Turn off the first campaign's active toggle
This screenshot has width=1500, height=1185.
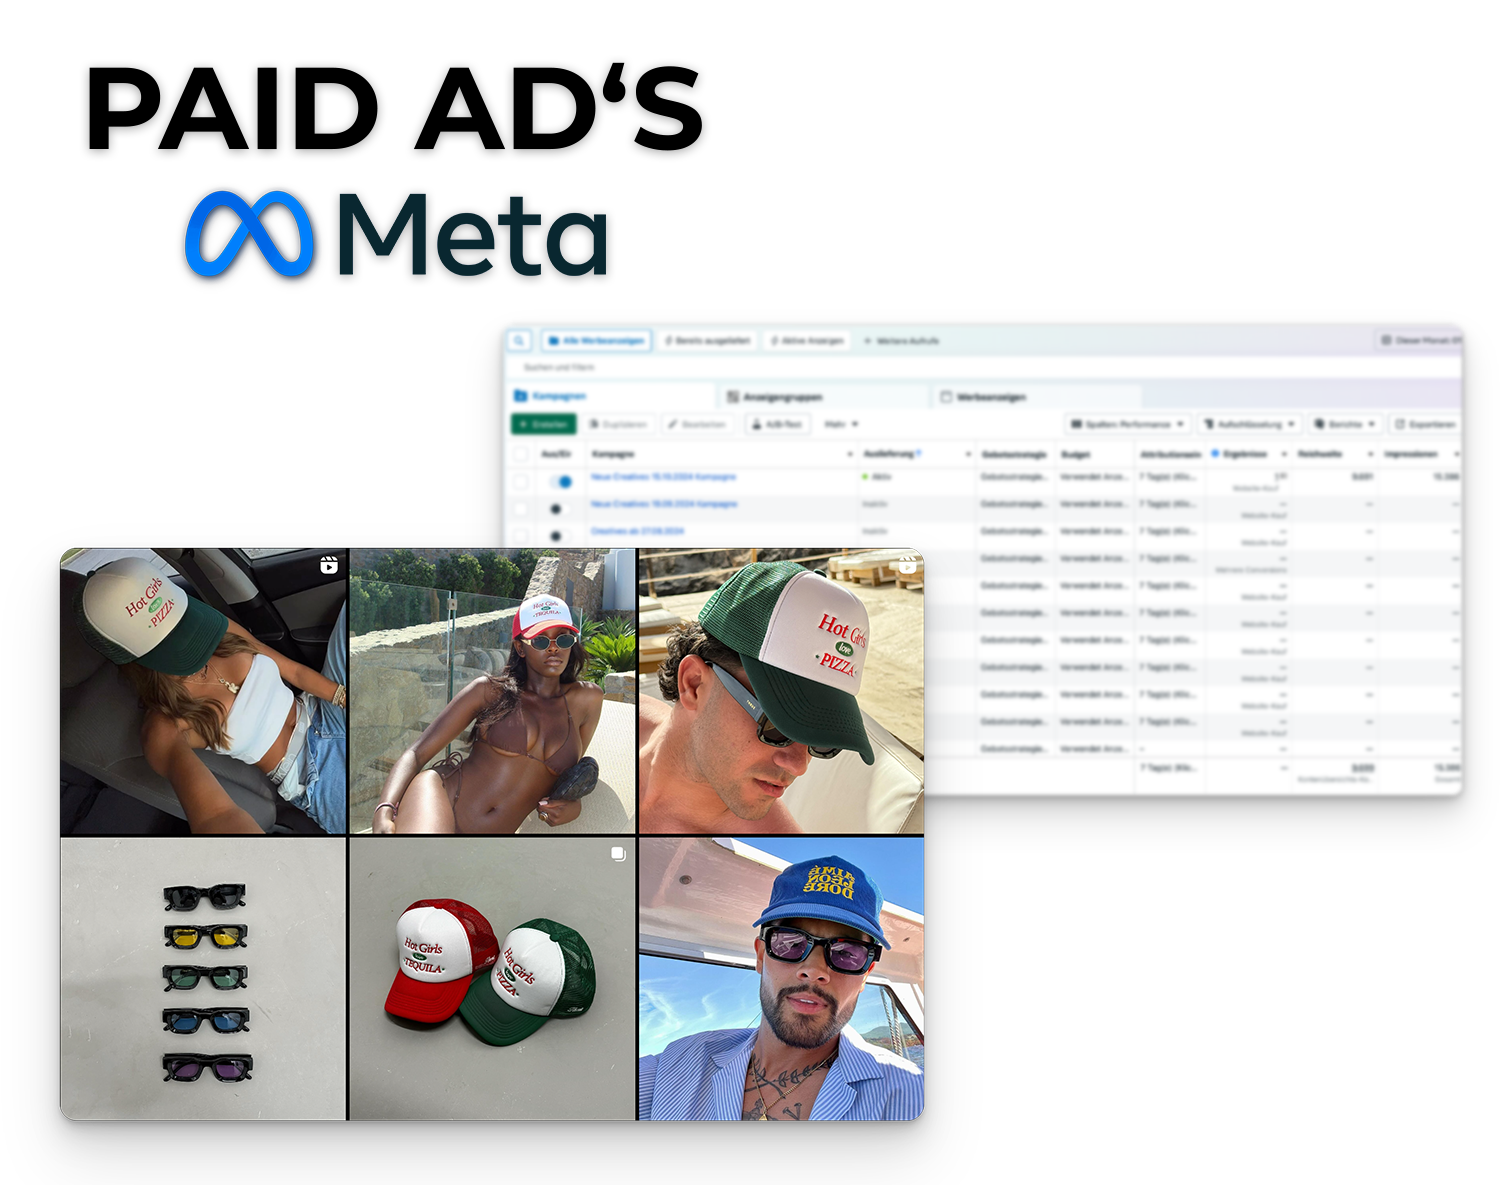coord(560,481)
